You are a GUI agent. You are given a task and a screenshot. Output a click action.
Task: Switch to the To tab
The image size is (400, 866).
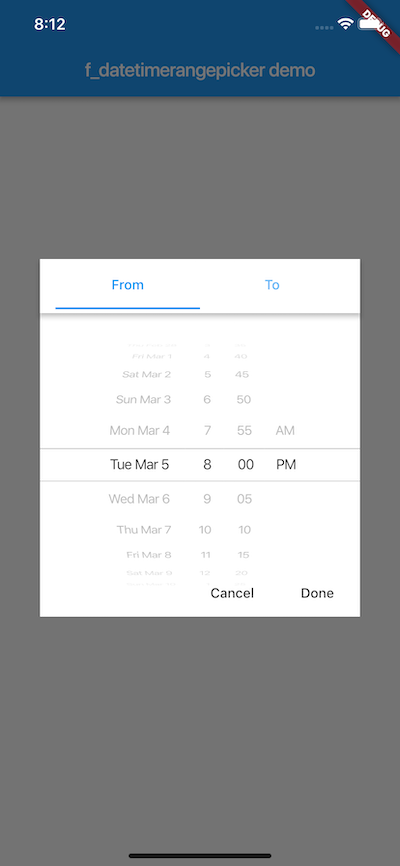coord(272,285)
